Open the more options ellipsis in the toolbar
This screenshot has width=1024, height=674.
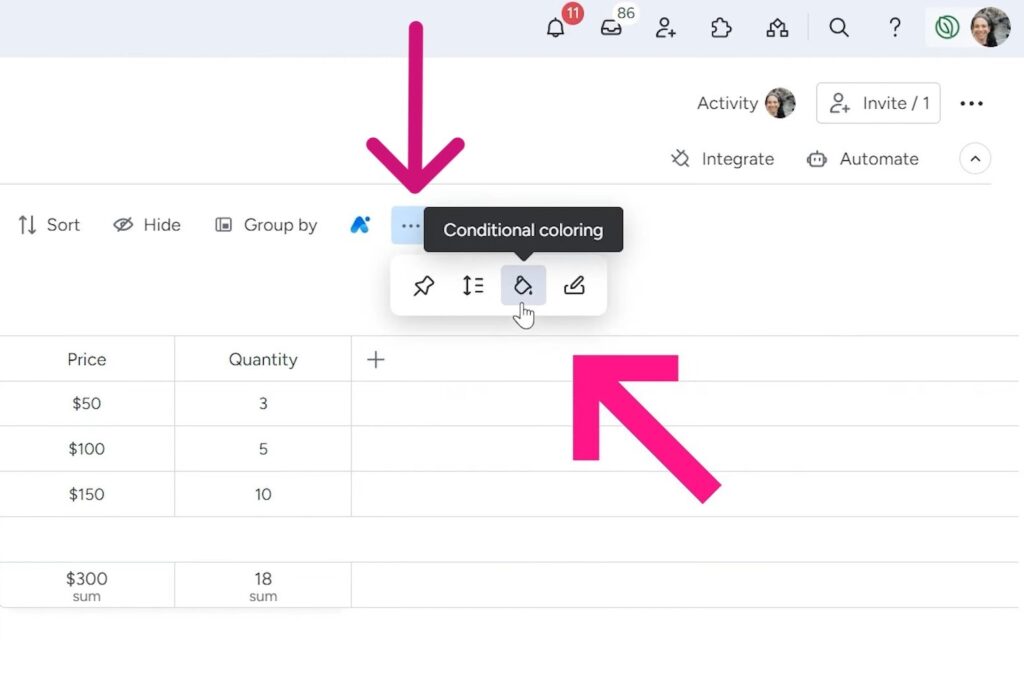408,225
